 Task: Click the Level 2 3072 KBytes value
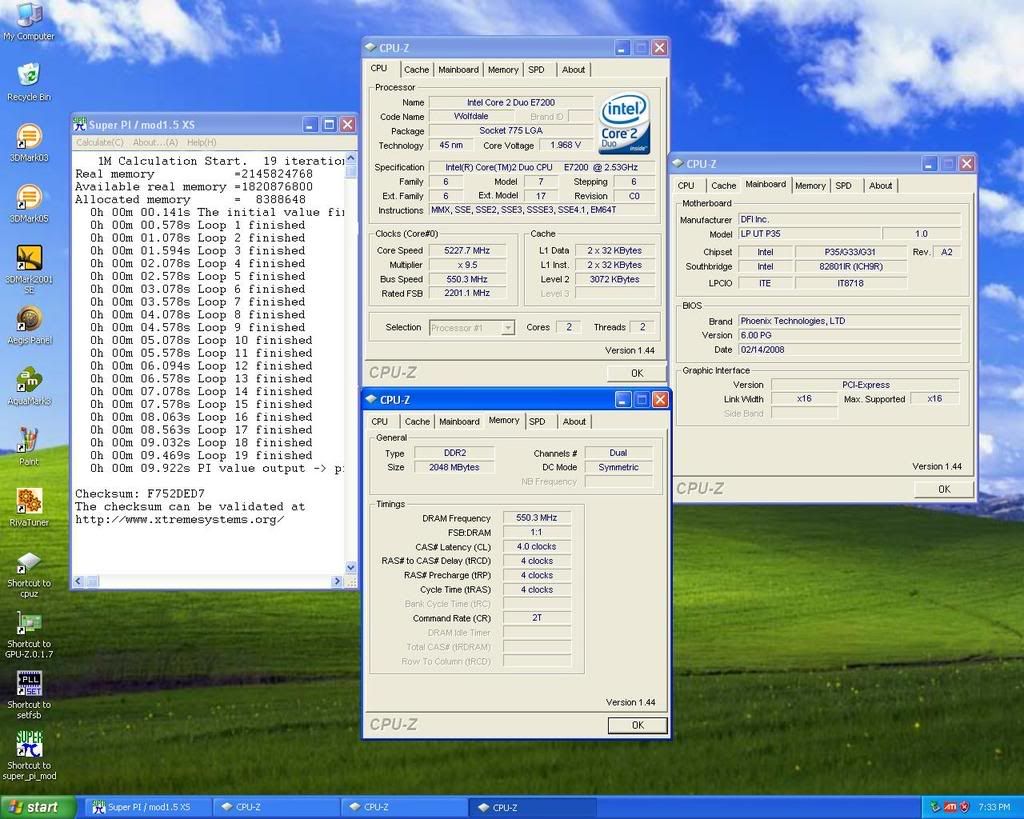(x=614, y=280)
